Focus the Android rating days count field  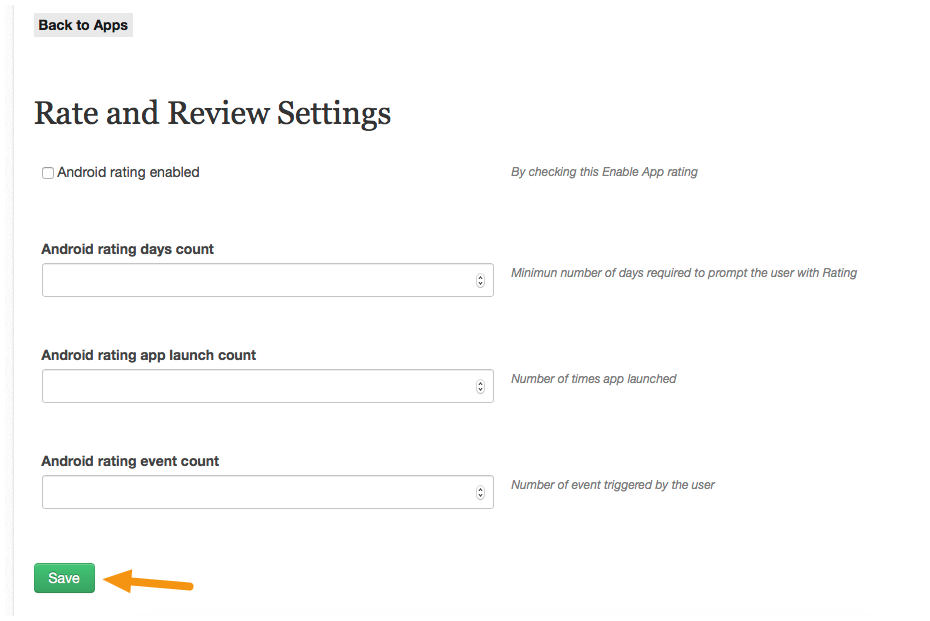tap(267, 280)
